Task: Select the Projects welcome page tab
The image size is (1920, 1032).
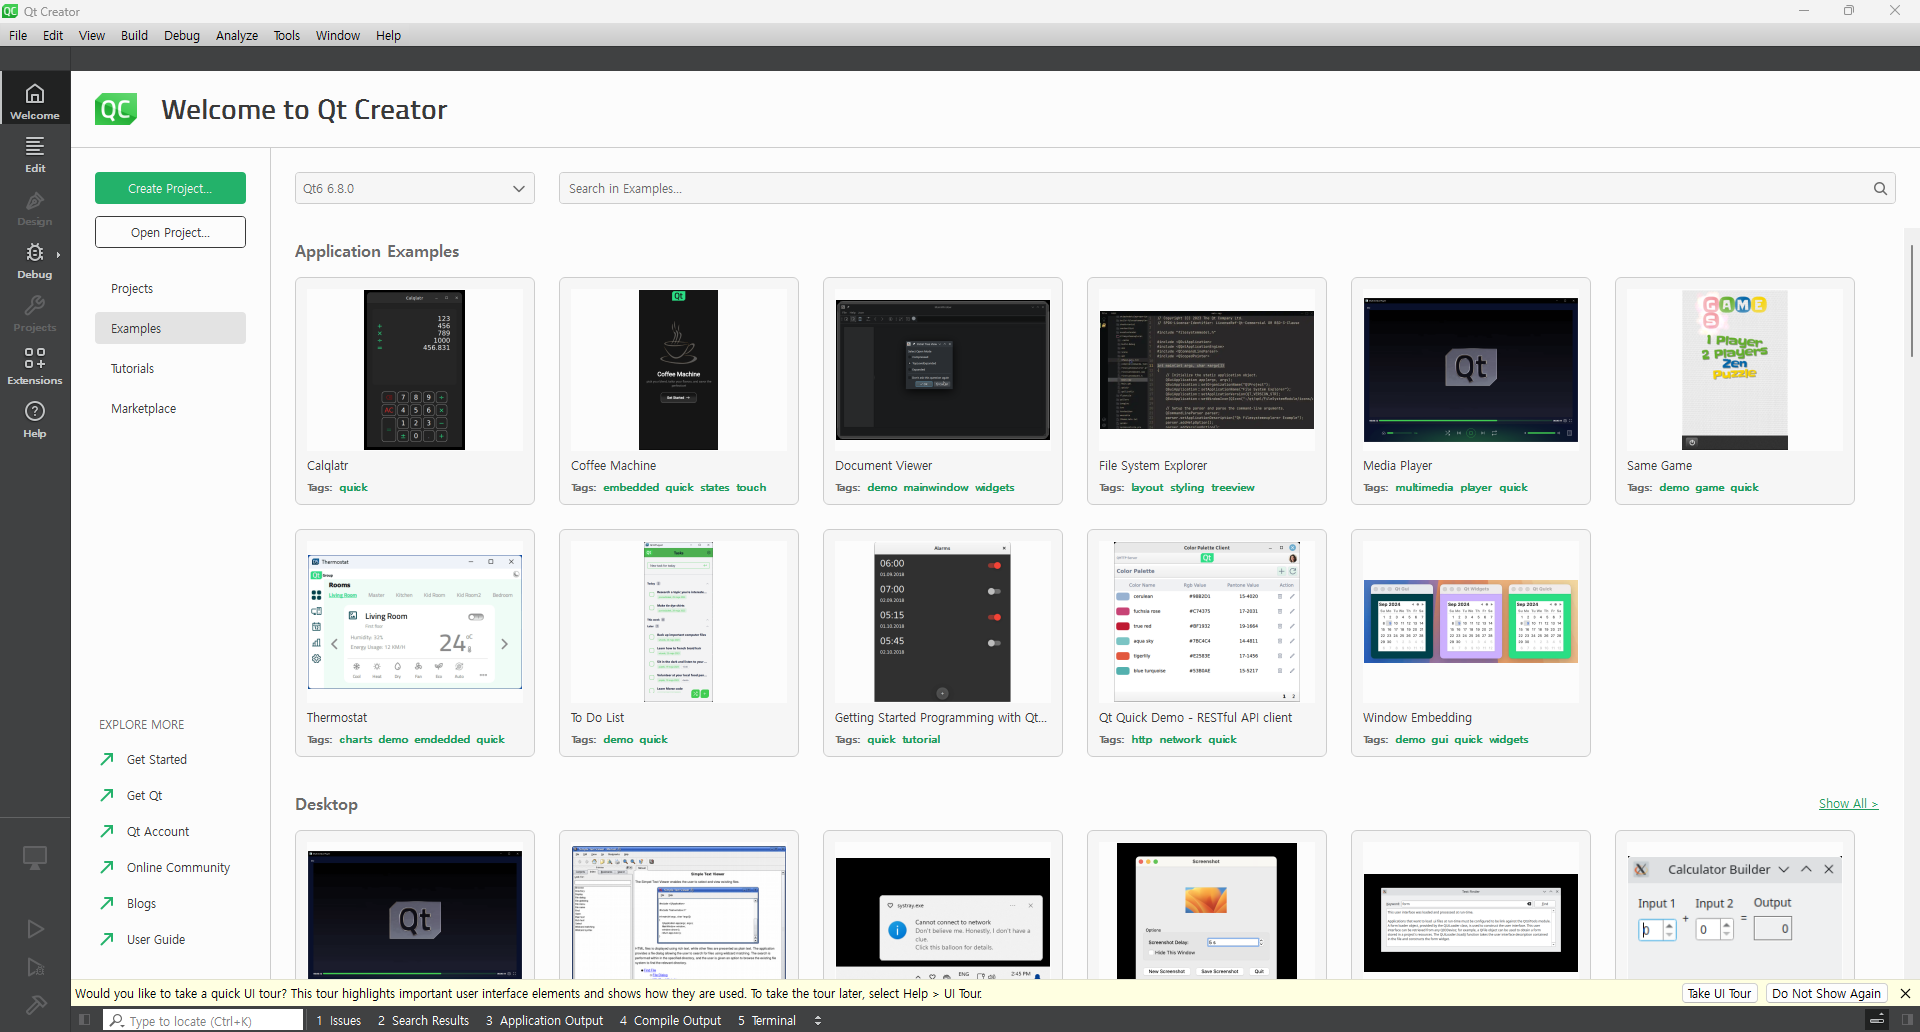Action: 170,288
